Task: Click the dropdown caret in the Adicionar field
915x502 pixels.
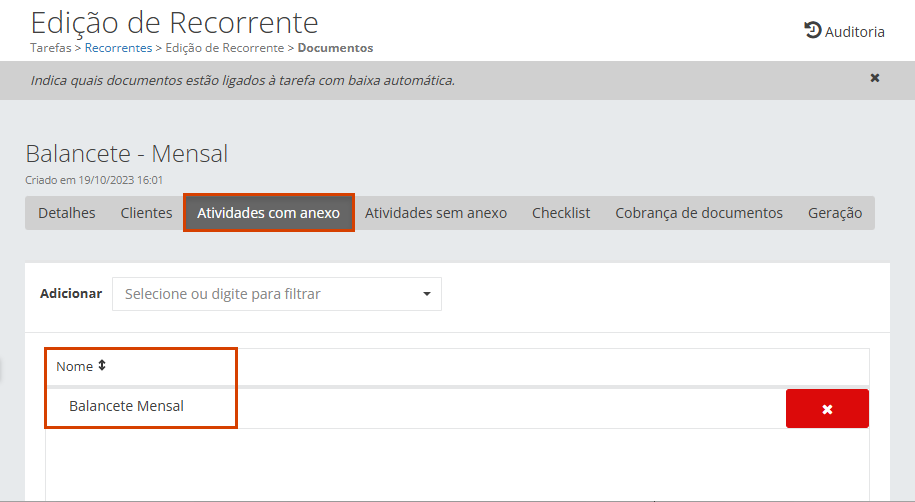Action: [427, 294]
